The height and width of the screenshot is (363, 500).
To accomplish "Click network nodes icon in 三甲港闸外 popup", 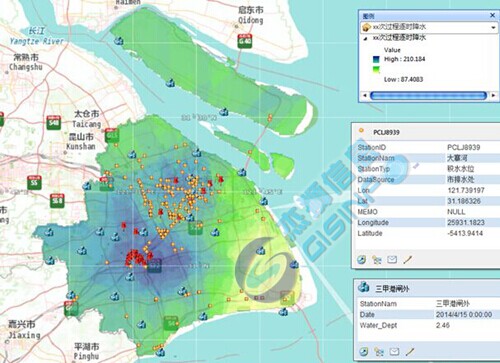I will (379, 351).
